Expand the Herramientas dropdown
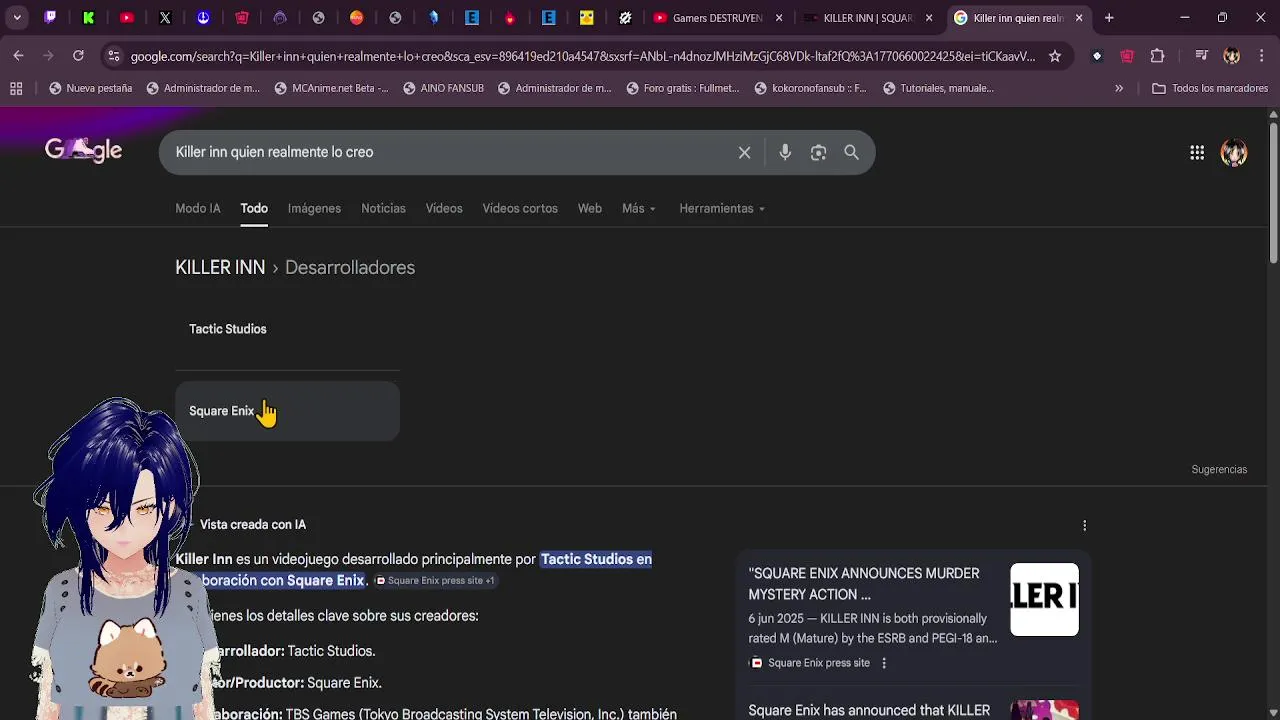Image resolution: width=1280 pixels, height=720 pixels. click(722, 208)
